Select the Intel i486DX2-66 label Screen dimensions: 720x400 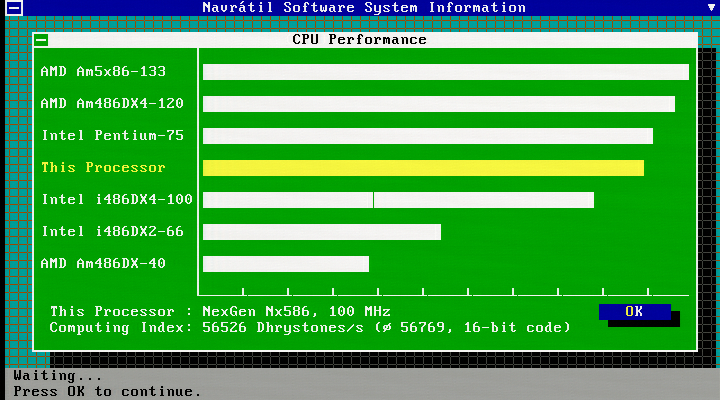112,231
